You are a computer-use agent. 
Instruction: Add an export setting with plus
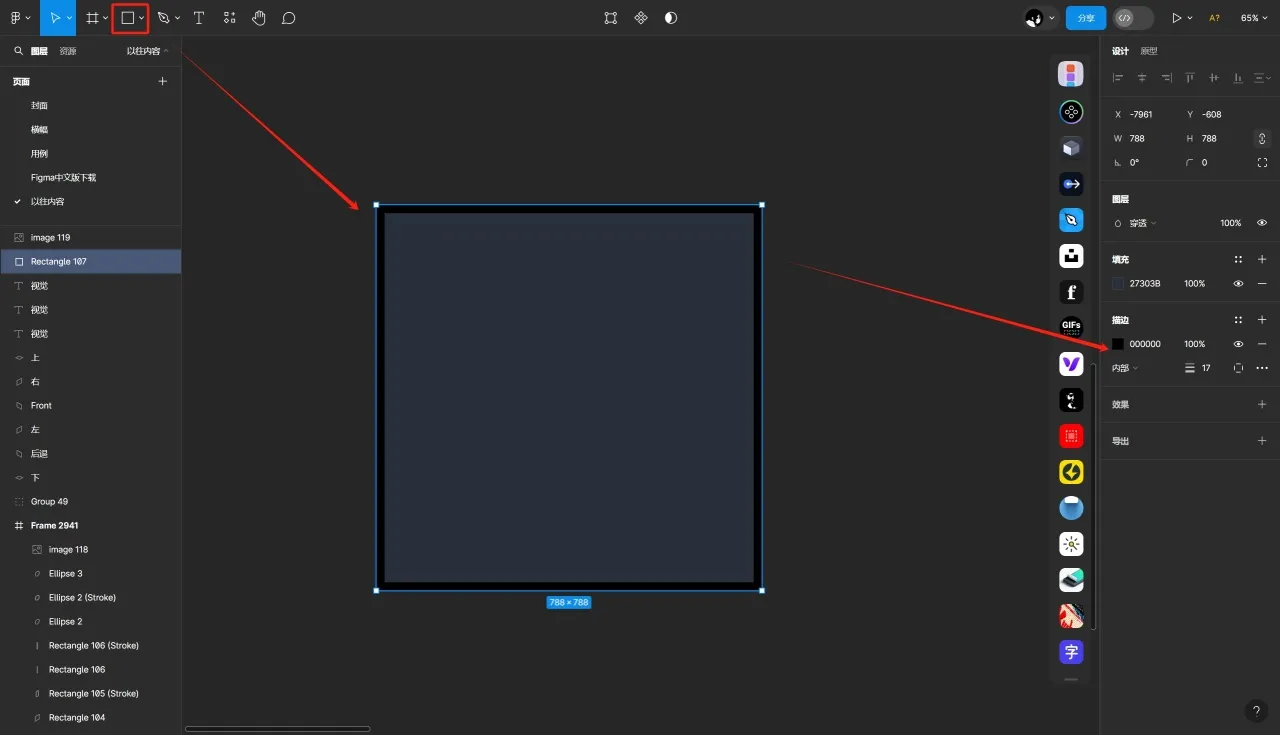coord(1262,441)
